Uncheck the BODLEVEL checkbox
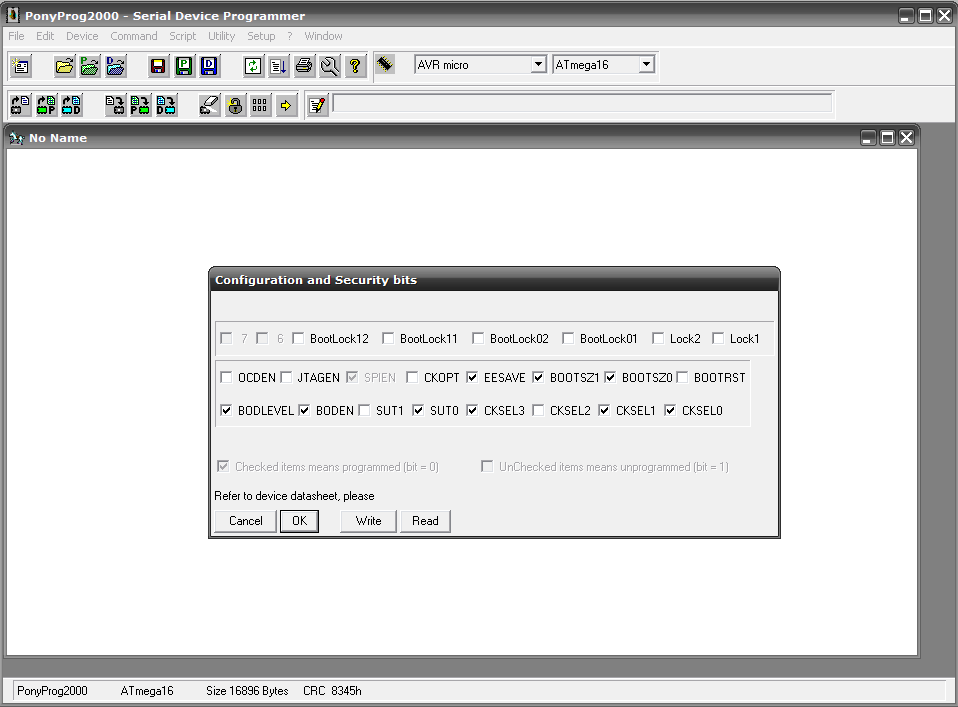Viewport: 958px width, 707px height. click(x=226, y=411)
